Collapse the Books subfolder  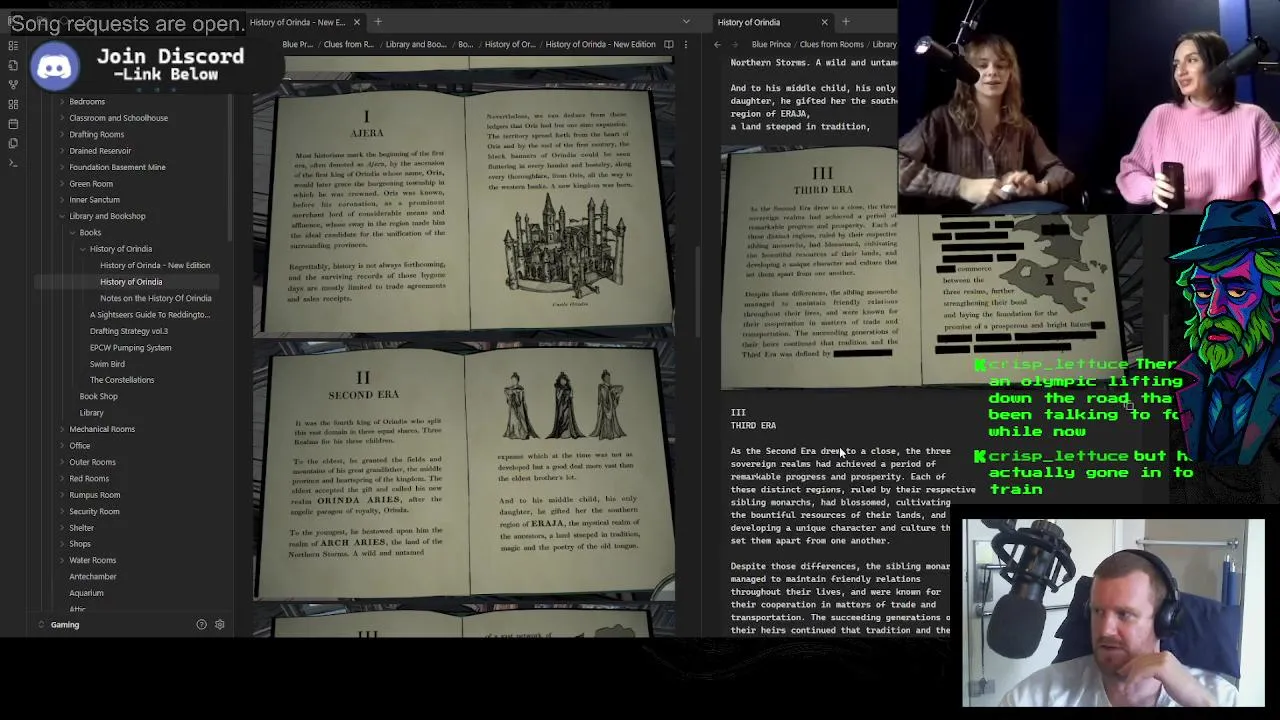72,233
